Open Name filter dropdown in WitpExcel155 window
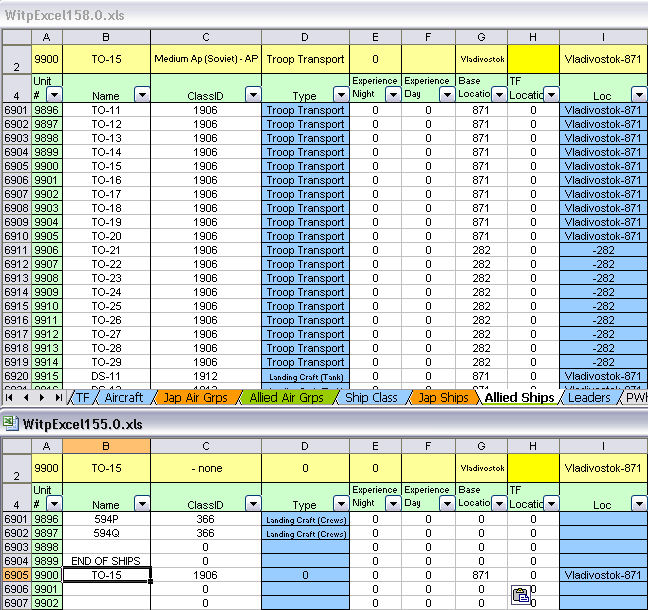Image resolution: width=648 pixels, height=610 pixels. [x=142, y=504]
